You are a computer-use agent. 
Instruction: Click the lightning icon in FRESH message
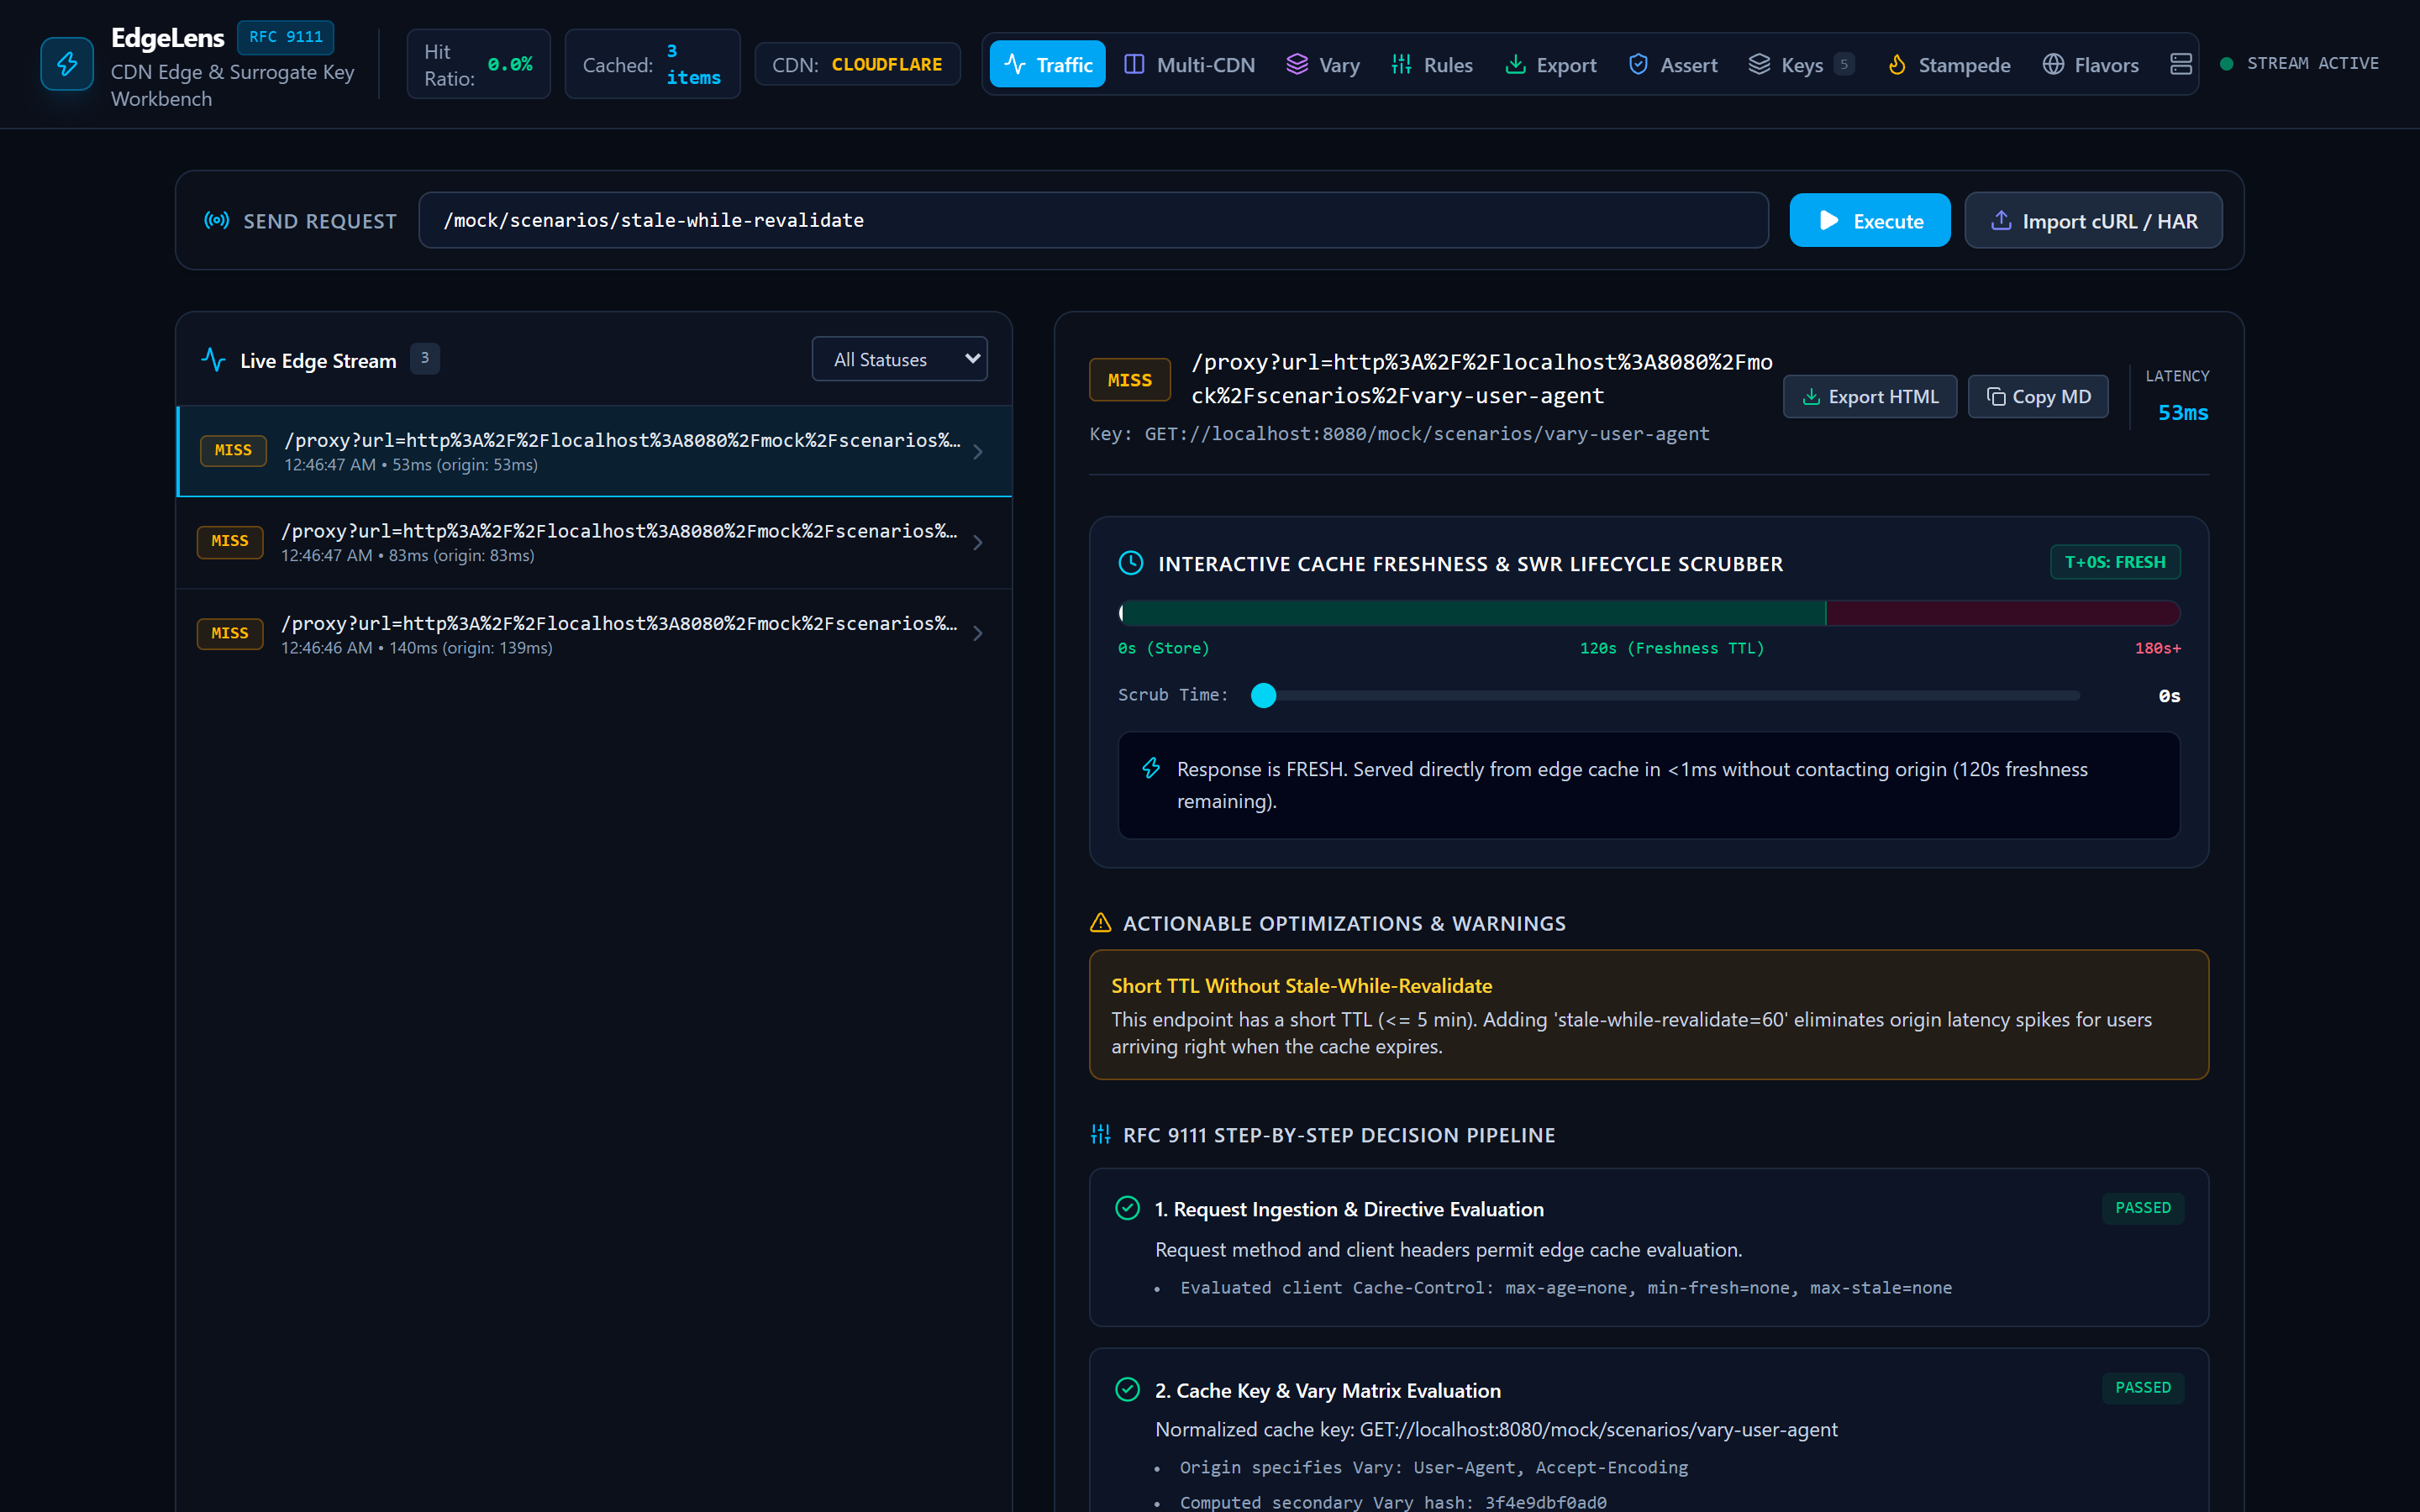1151,768
